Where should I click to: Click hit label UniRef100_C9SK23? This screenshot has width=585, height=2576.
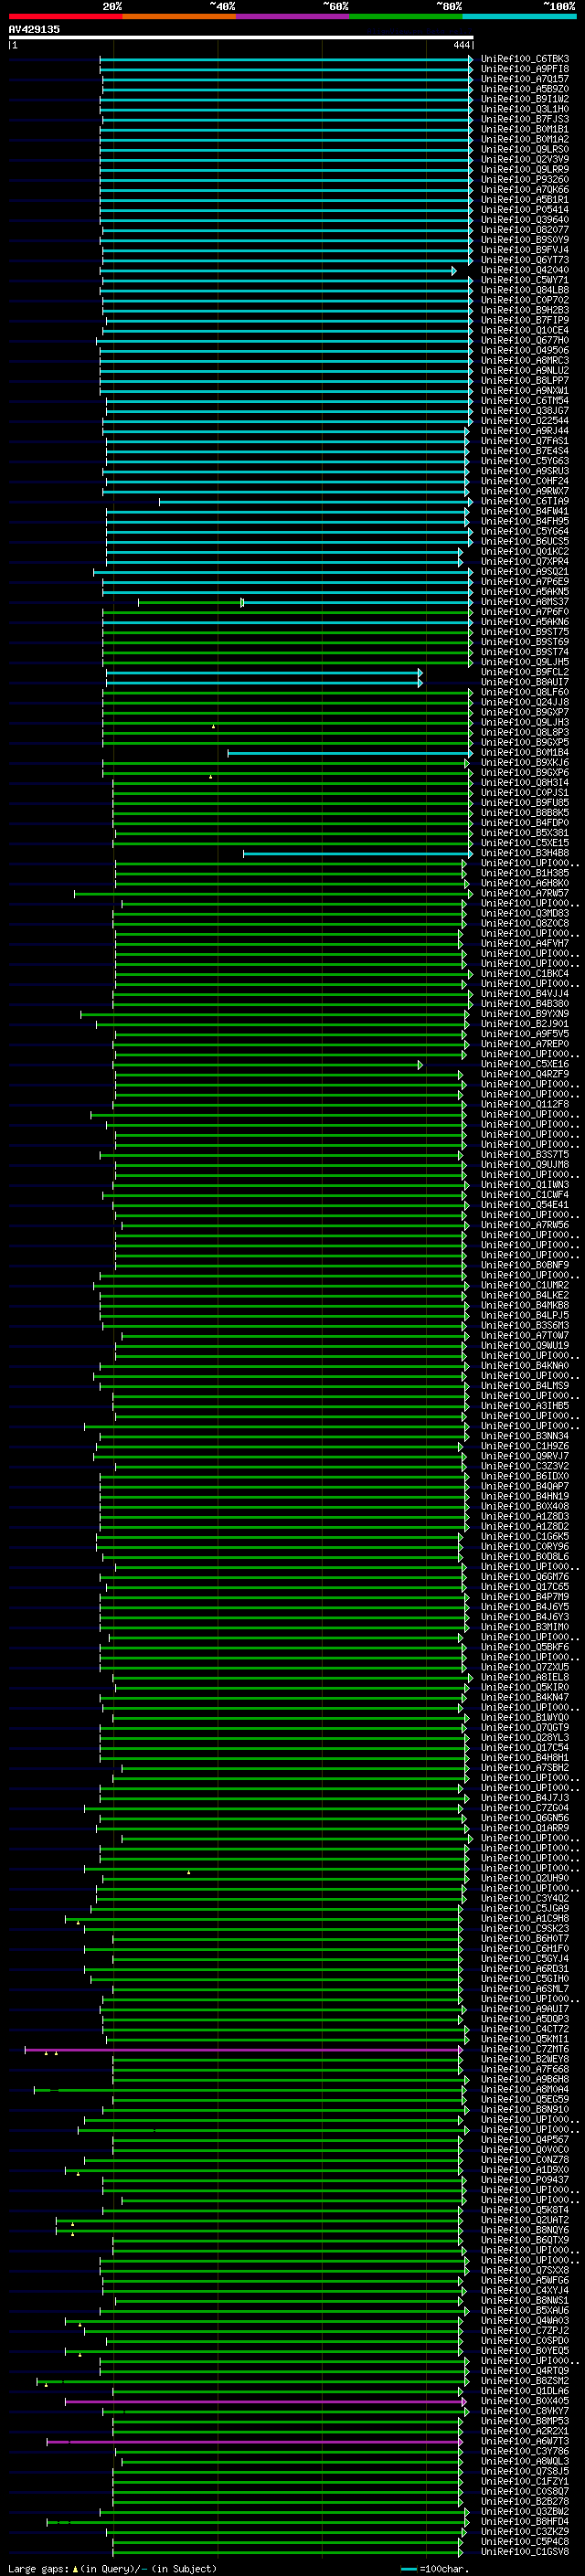(x=525, y=1929)
